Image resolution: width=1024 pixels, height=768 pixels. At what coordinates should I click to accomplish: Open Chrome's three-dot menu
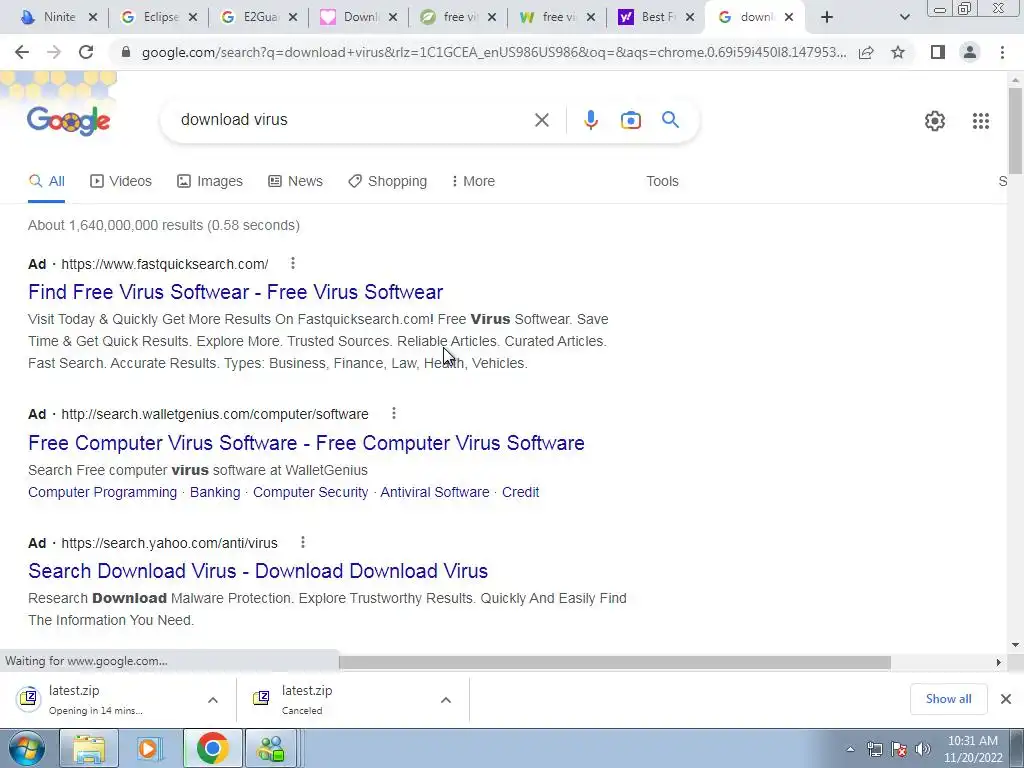coord(1002,52)
